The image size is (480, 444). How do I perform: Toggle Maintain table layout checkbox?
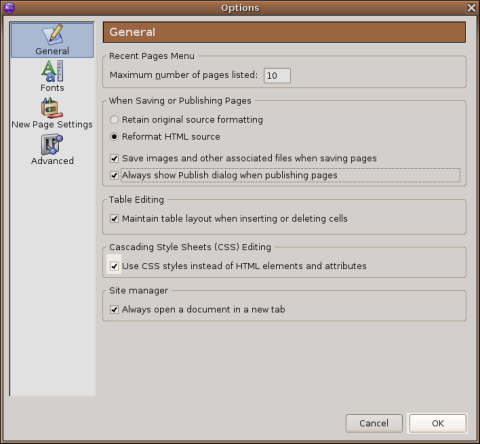tap(114, 219)
